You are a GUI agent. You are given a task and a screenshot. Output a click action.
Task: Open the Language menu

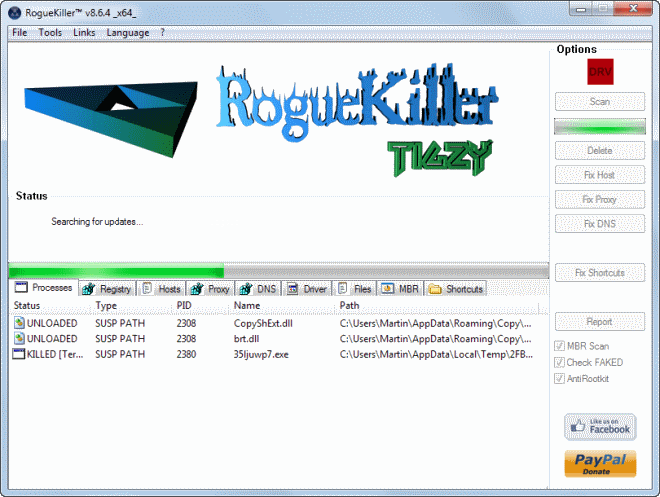pos(128,33)
